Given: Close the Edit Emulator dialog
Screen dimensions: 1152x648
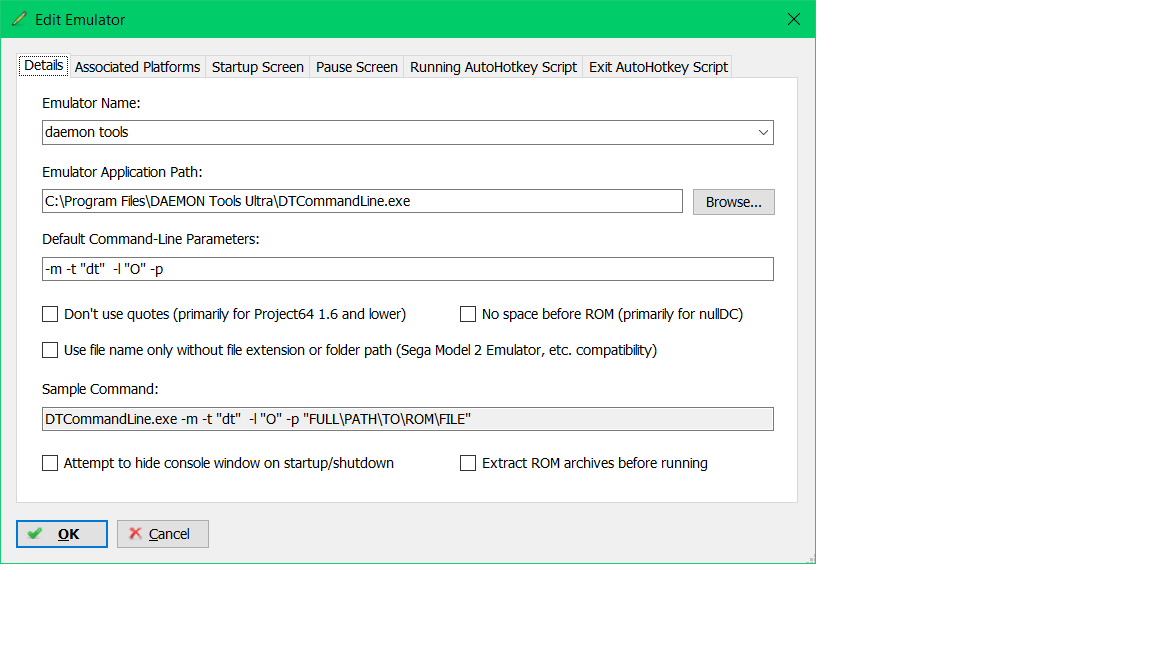Looking at the screenshot, I should (793, 19).
